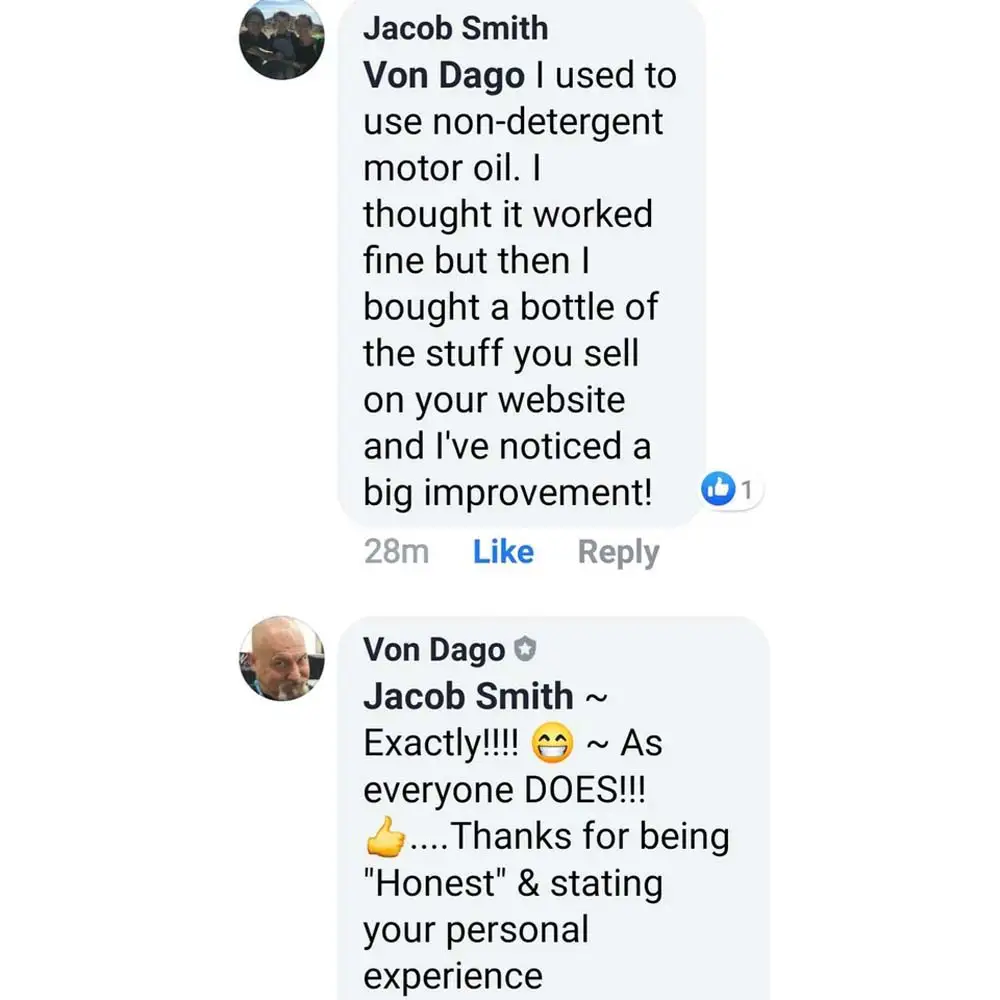
Task: Open Von Dago's profile from reply author name
Action: [434, 650]
